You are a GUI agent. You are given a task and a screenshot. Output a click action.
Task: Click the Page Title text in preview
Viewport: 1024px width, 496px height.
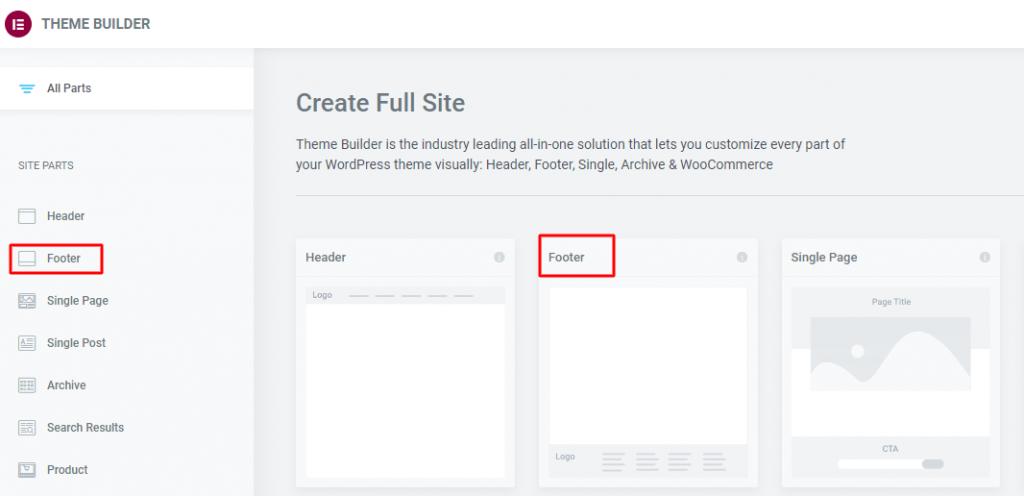891,302
